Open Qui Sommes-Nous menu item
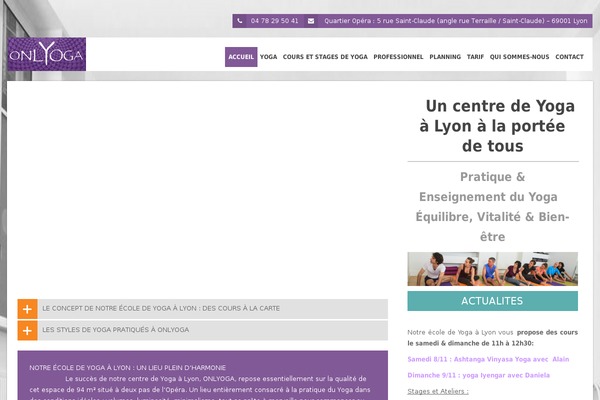Image resolution: width=600 pixels, height=400 pixels. coord(519,57)
